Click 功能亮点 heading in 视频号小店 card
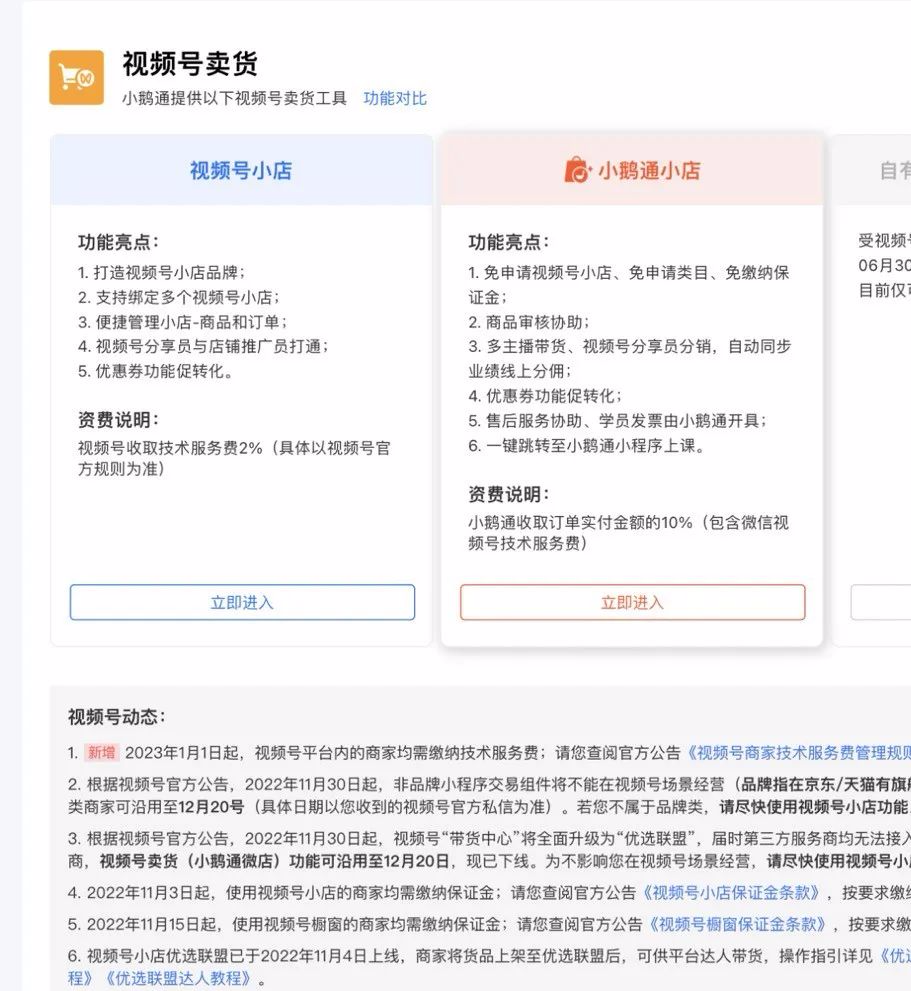This screenshot has height=991, width=911. [118, 241]
